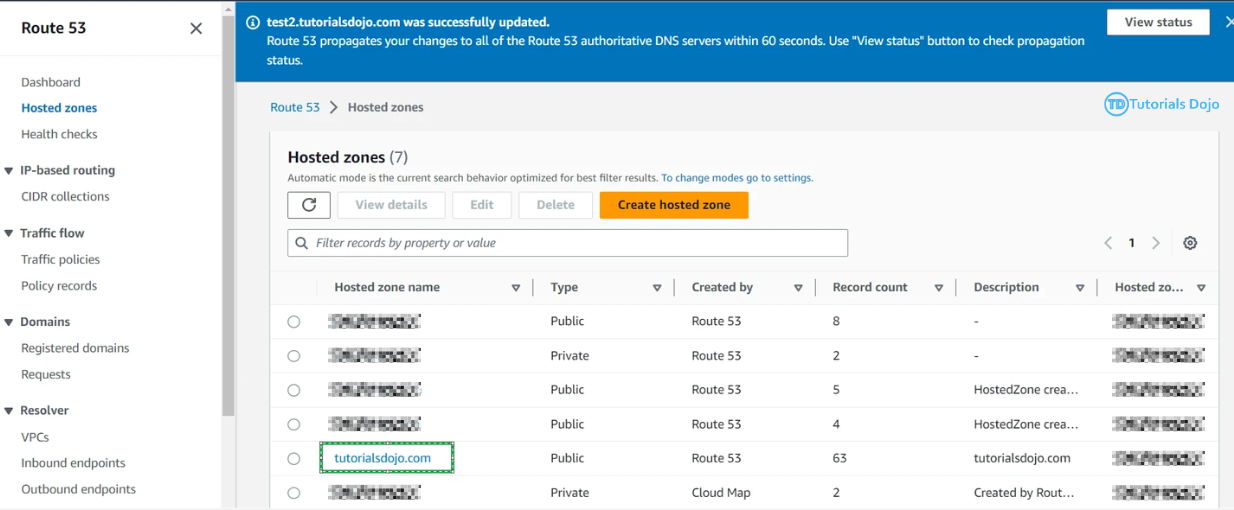Open Health checks page

coord(59,134)
